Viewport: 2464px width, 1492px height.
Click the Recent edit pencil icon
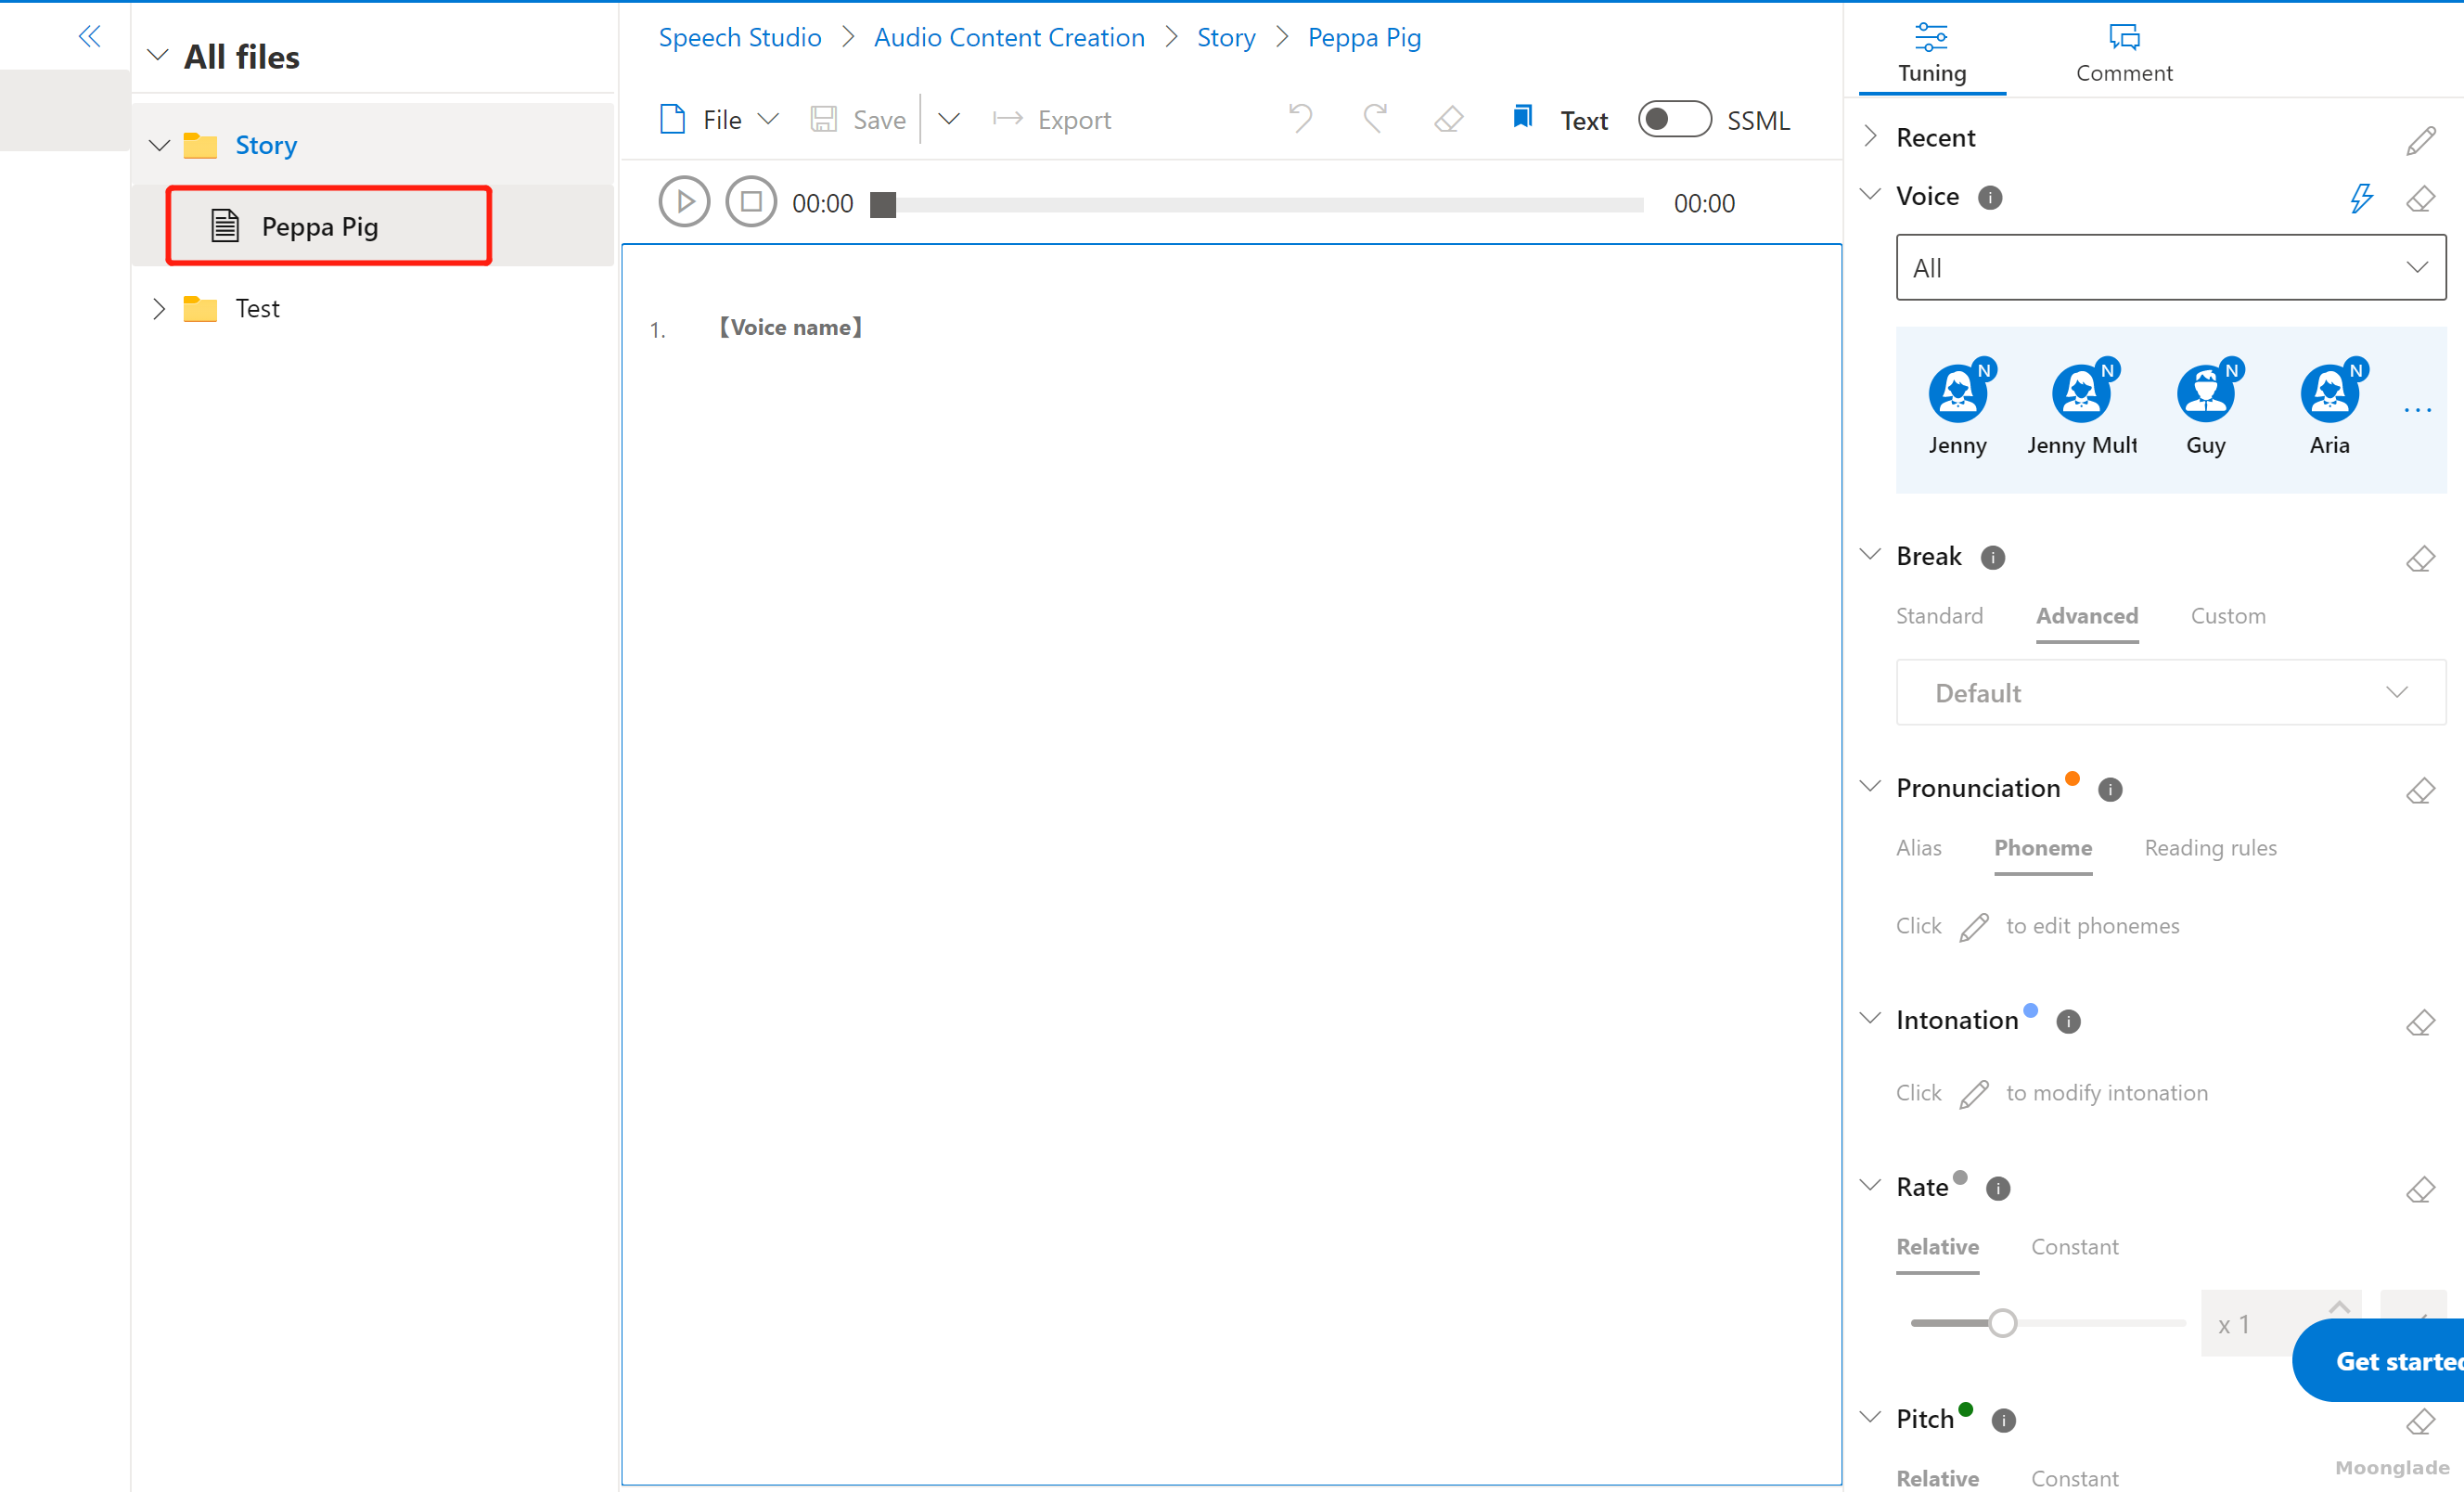[2420, 141]
